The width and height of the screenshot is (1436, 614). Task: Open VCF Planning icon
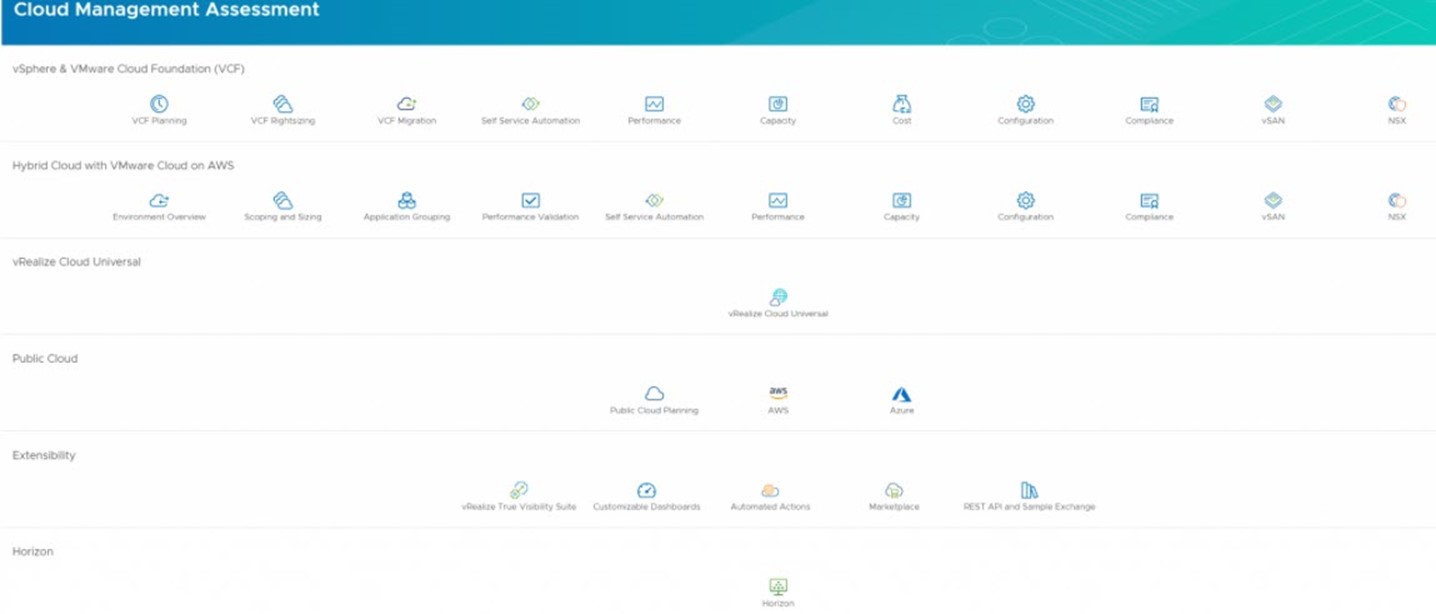tap(159, 104)
